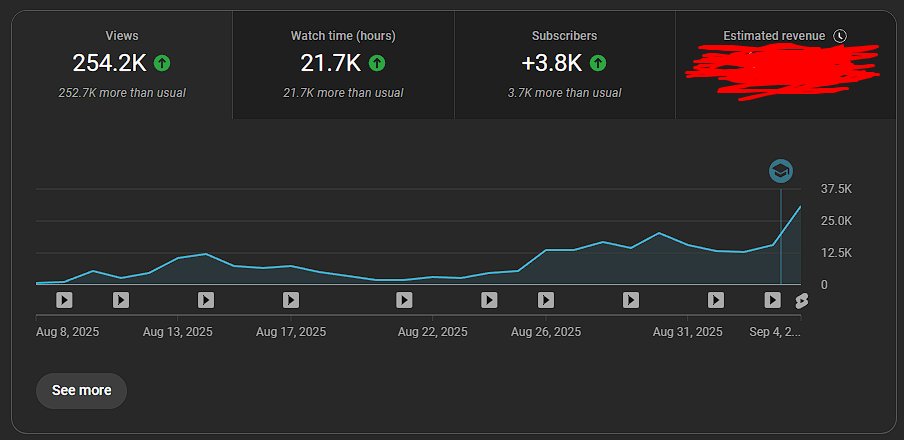
Task: Open video marker just before Aug 22 tick
Action: [x=404, y=300]
